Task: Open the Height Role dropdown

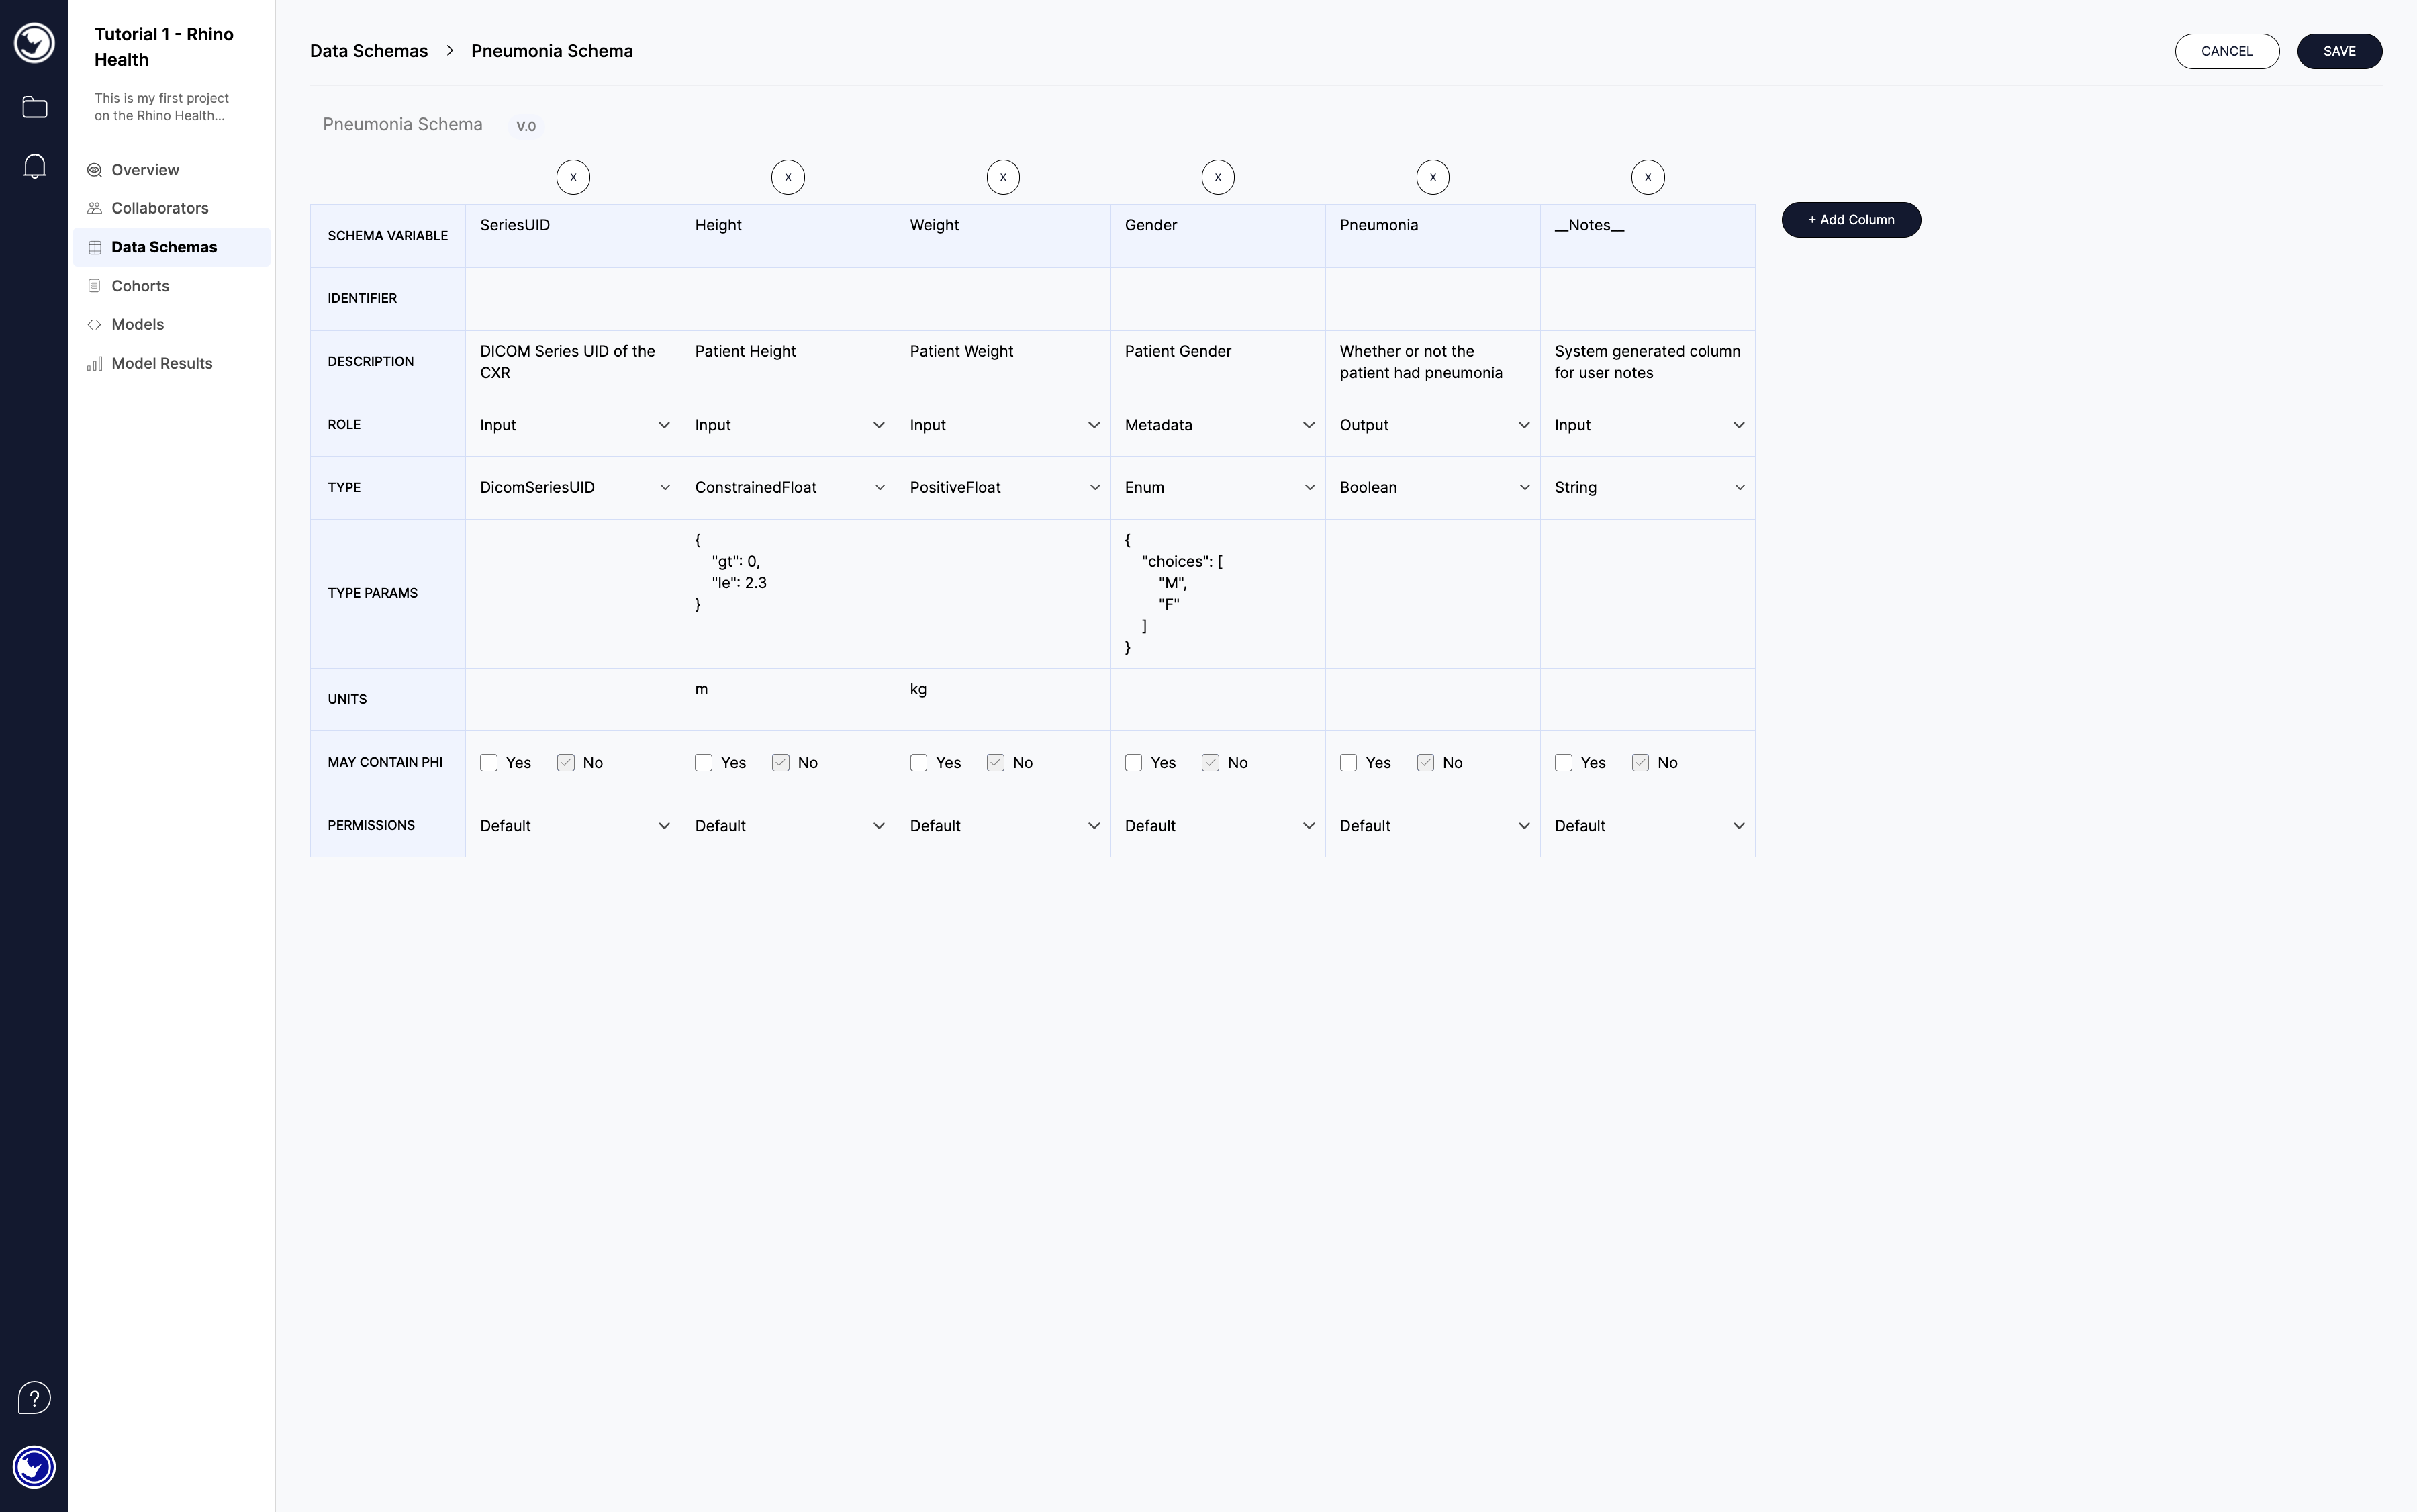Action: click(x=788, y=425)
